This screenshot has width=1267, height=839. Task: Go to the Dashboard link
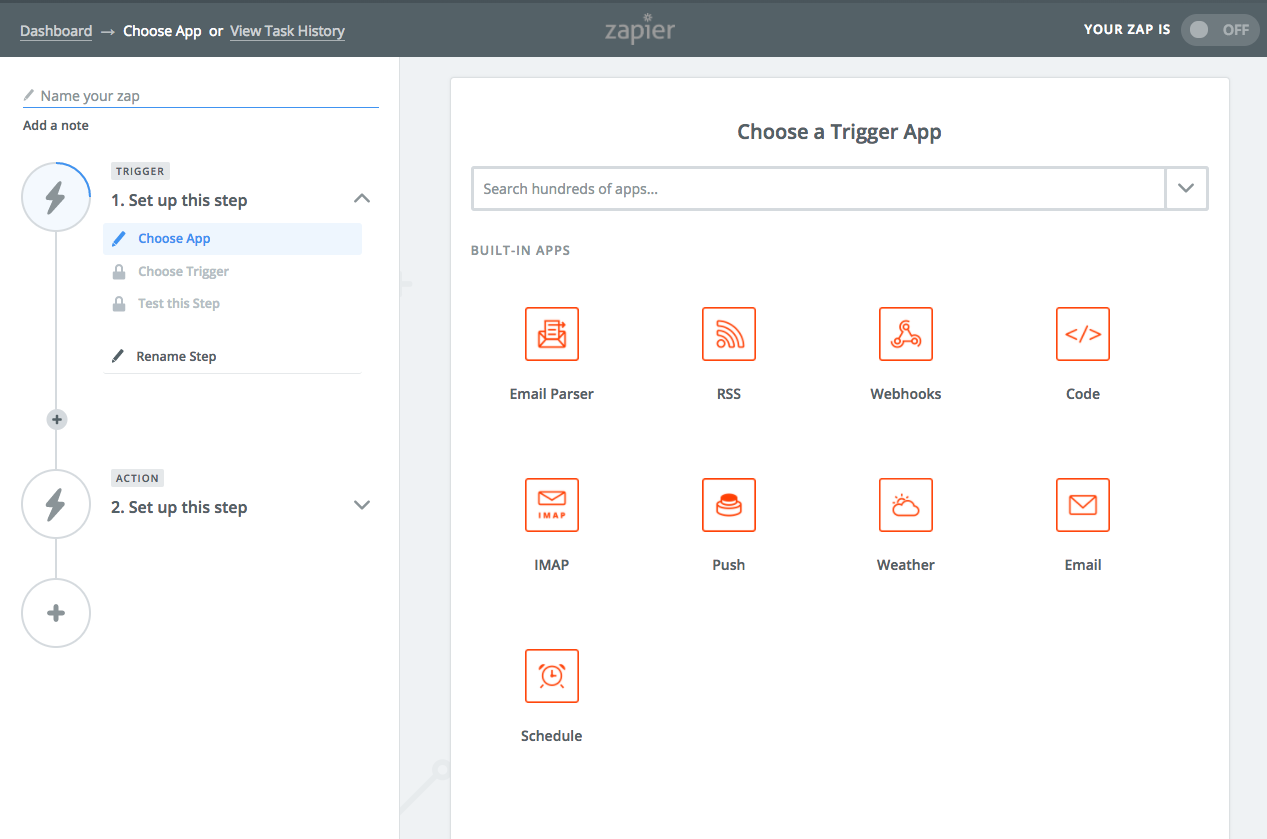[56, 31]
